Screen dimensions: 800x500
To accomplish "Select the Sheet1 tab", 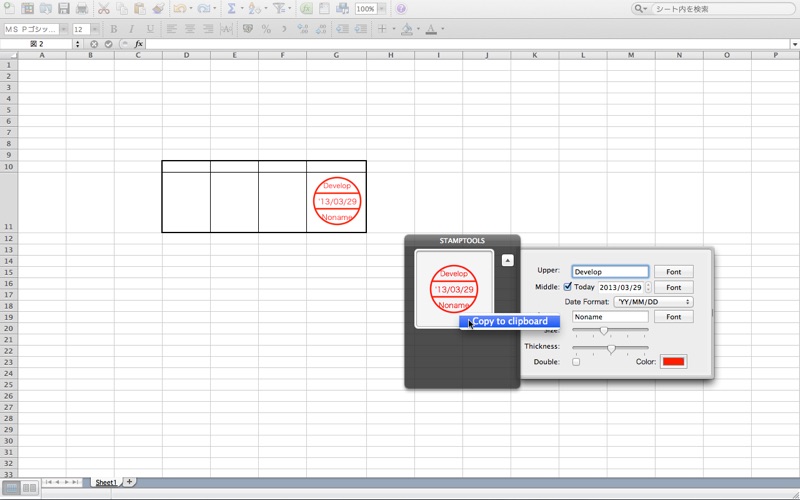I will pos(106,482).
